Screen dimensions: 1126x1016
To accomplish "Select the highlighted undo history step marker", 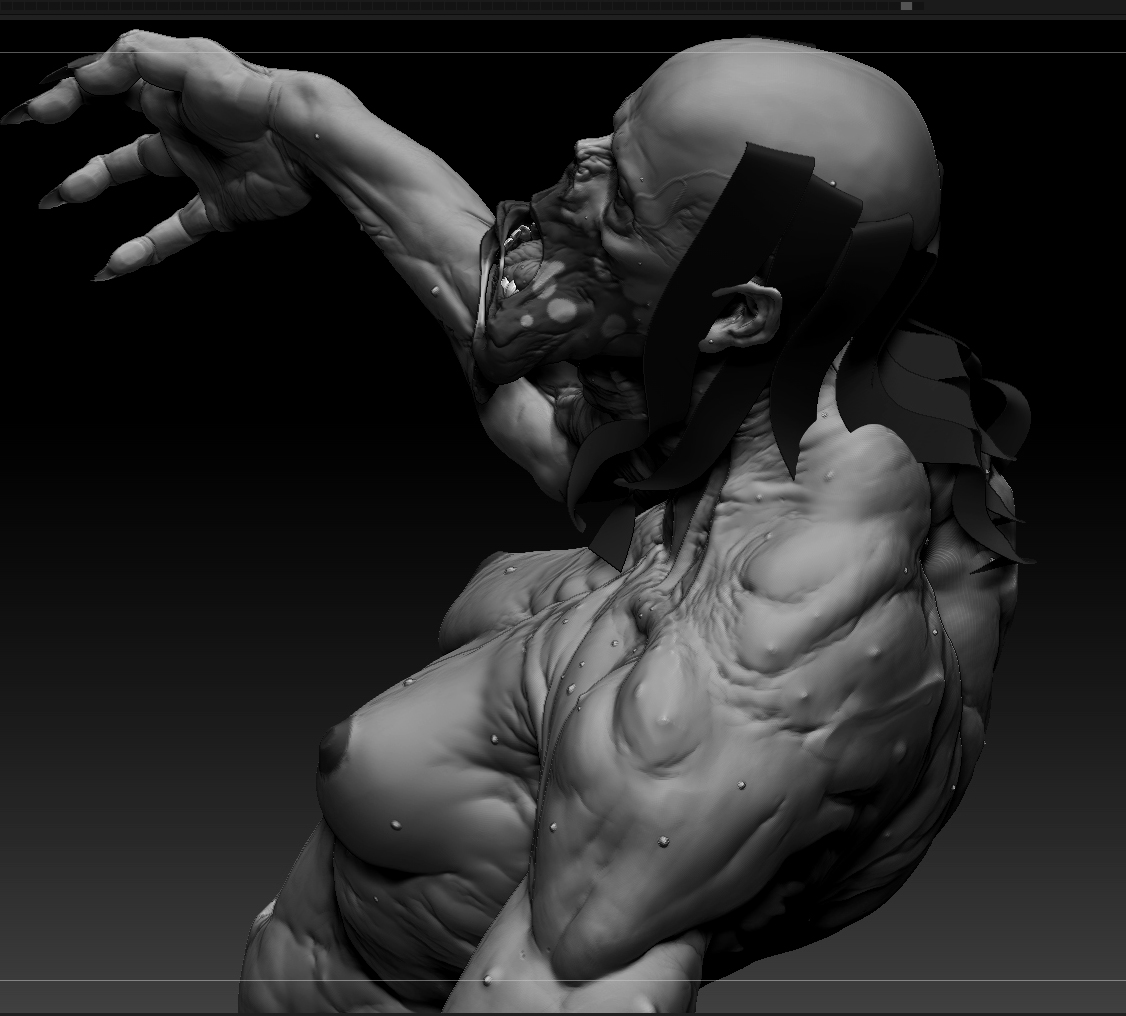I will click(906, 6).
